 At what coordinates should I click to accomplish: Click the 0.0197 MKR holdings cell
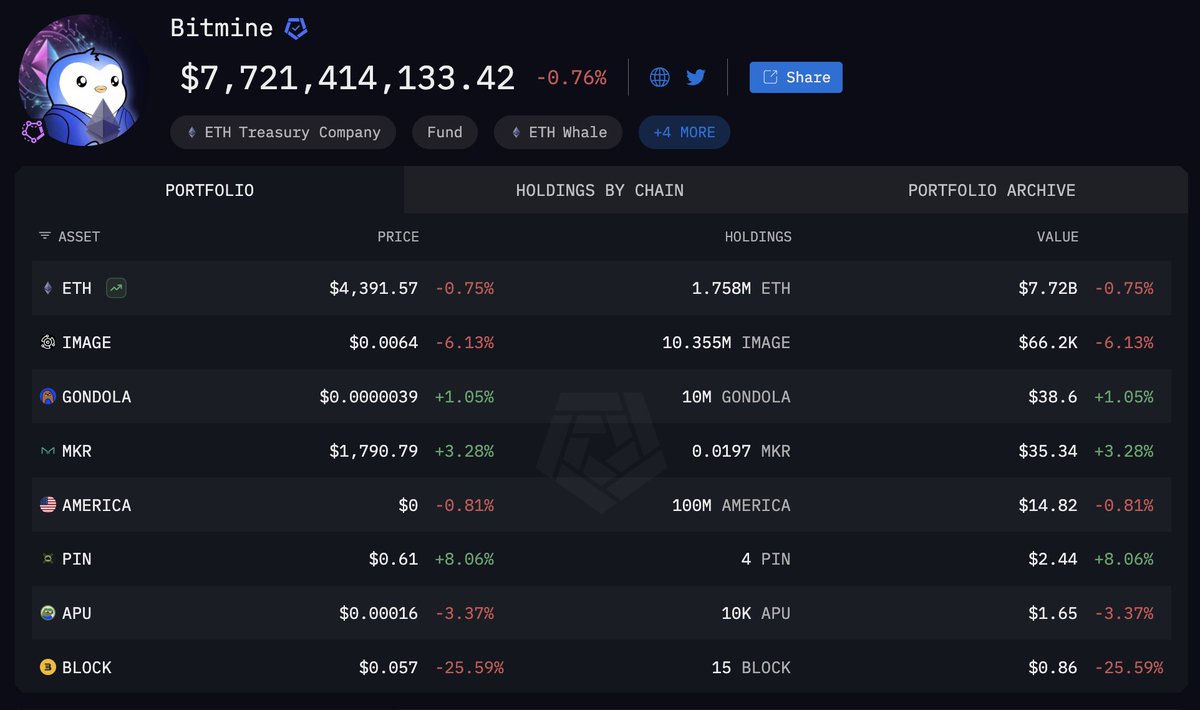[741, 451]
